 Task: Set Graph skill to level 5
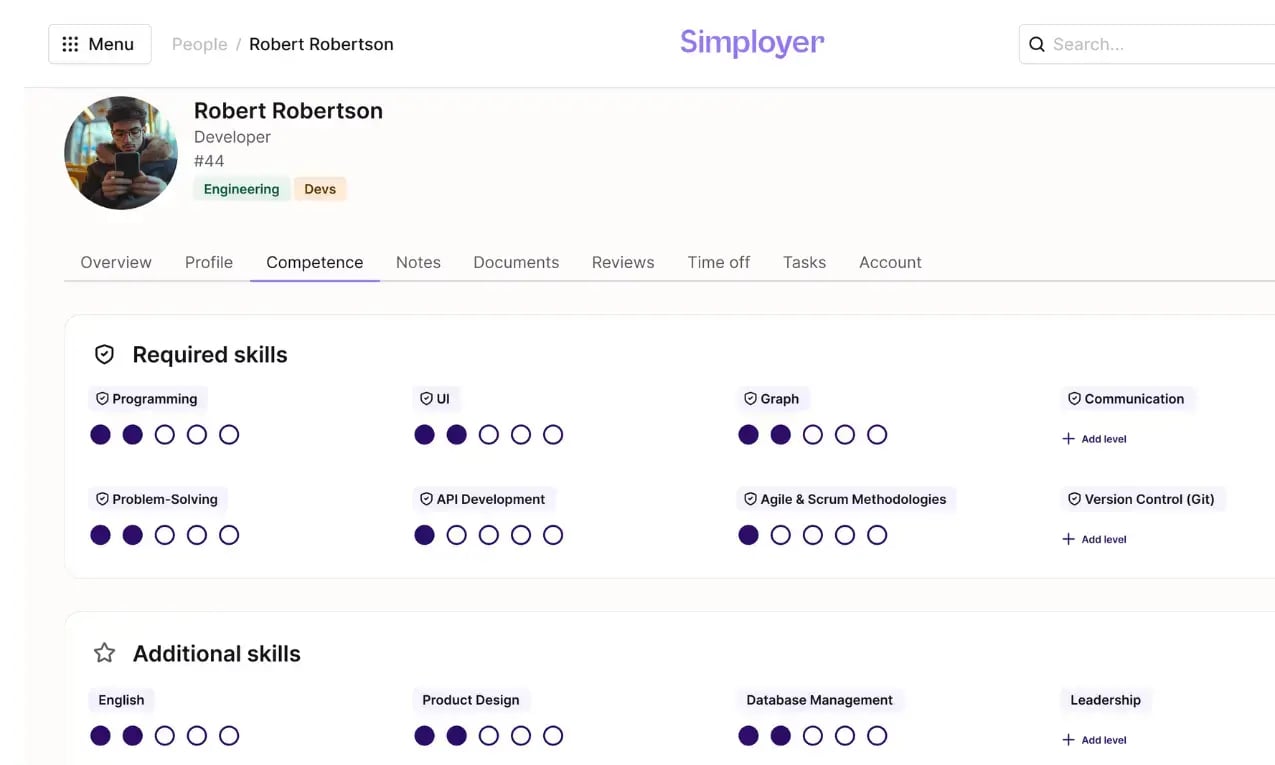877,435
